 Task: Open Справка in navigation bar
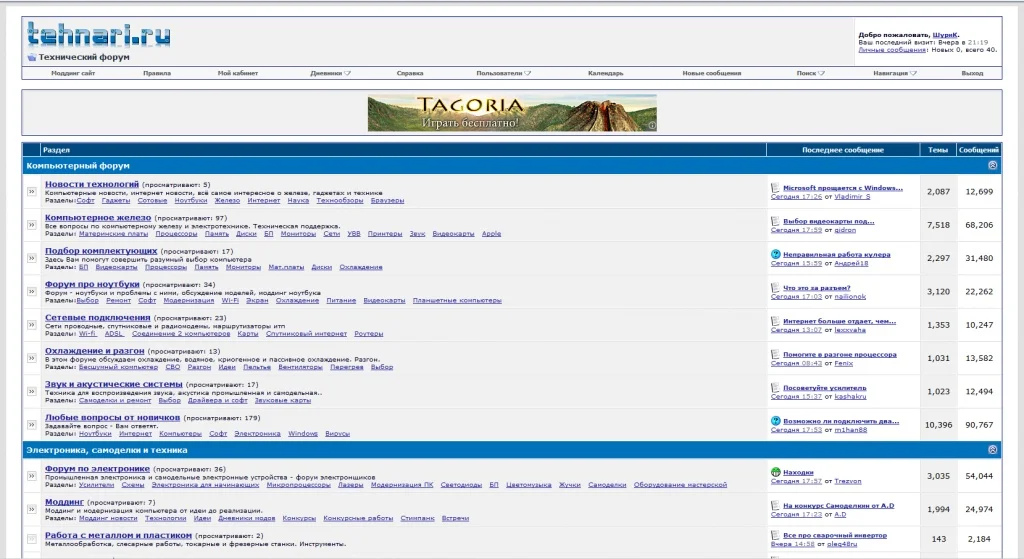pos(410,73)
